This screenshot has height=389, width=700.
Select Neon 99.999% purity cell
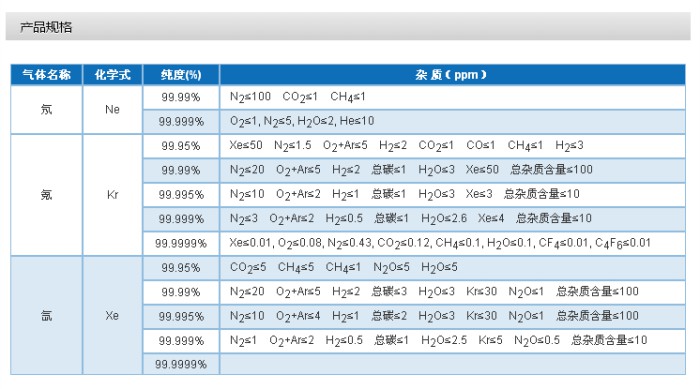click(x=181, y=121)
